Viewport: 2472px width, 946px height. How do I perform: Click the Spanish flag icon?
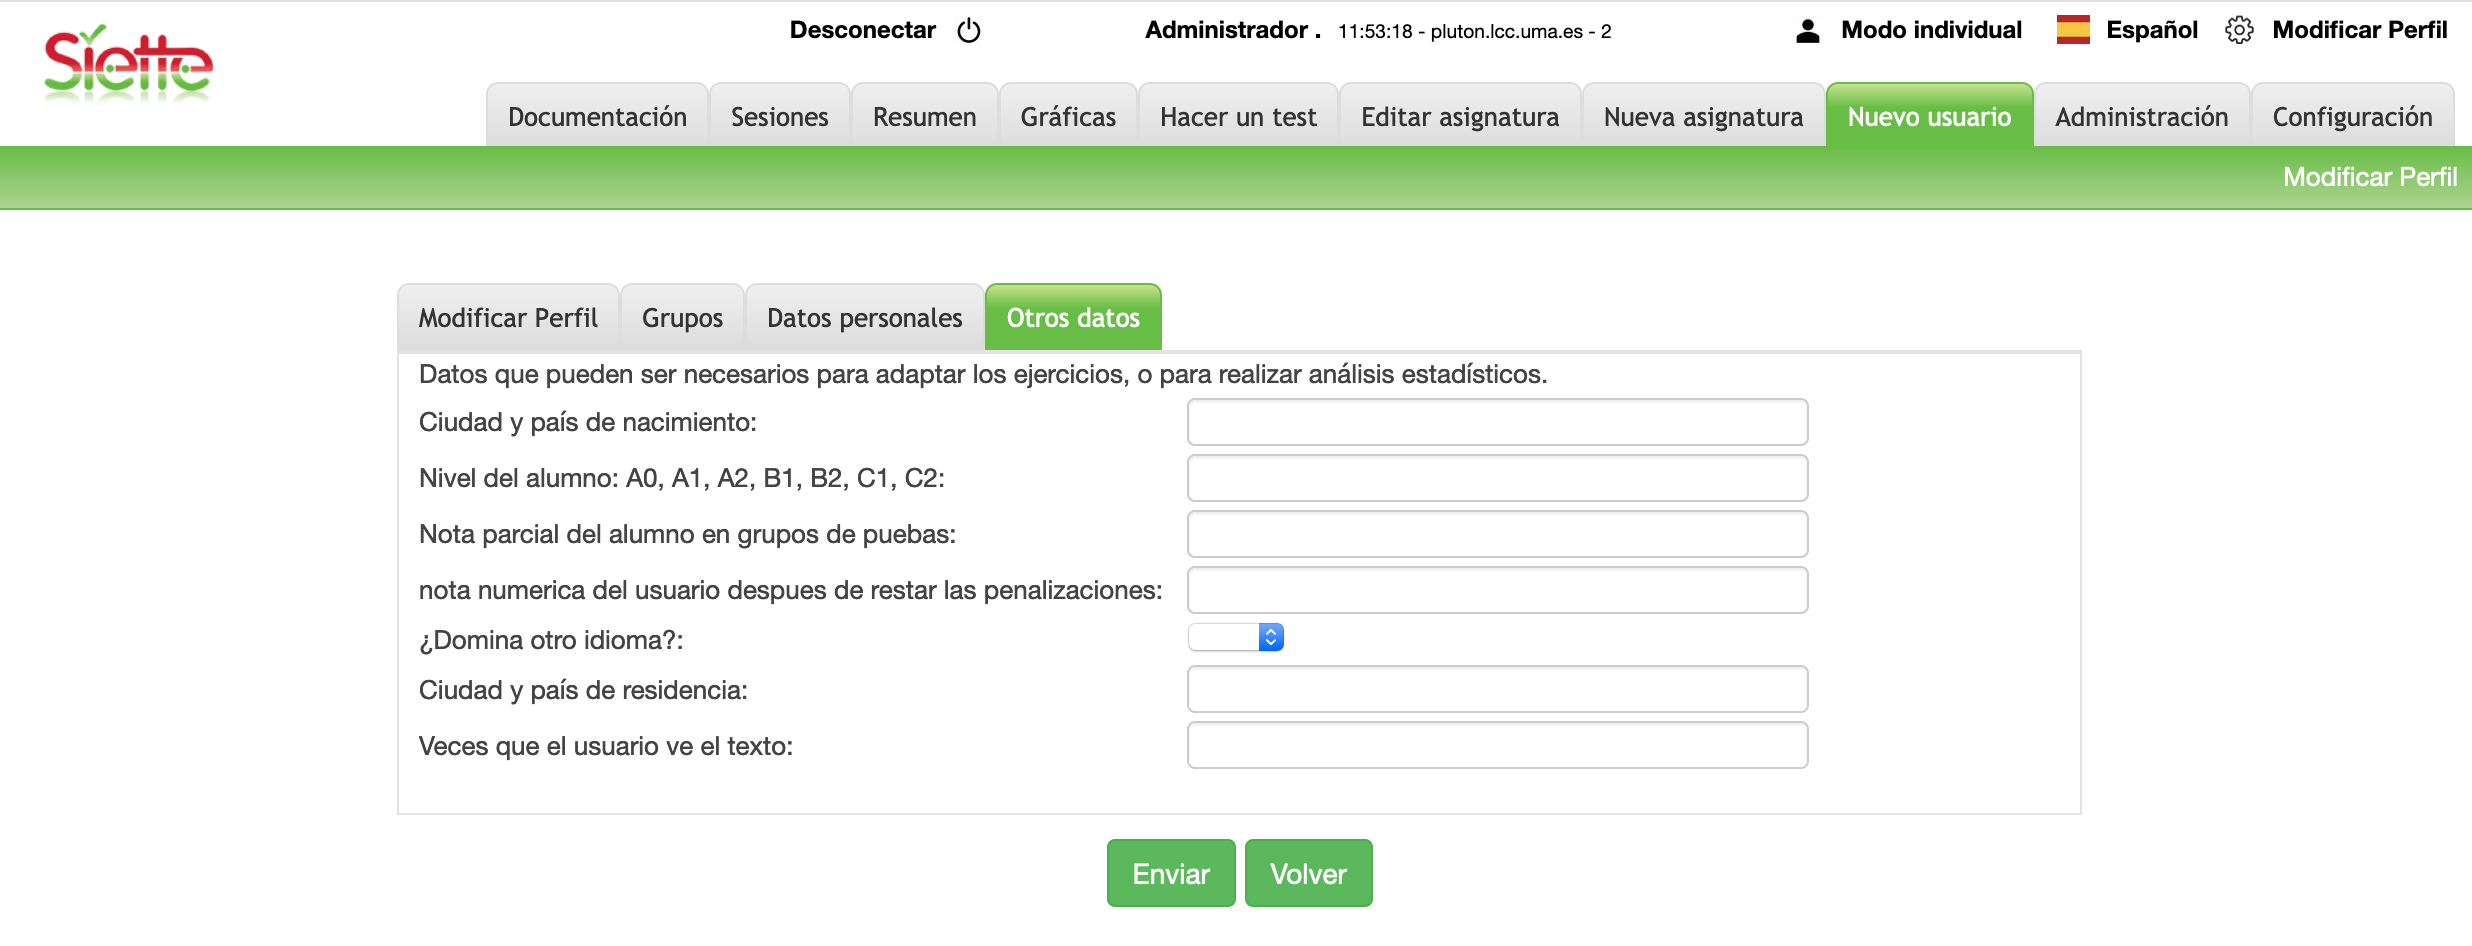coord(2073,30)
